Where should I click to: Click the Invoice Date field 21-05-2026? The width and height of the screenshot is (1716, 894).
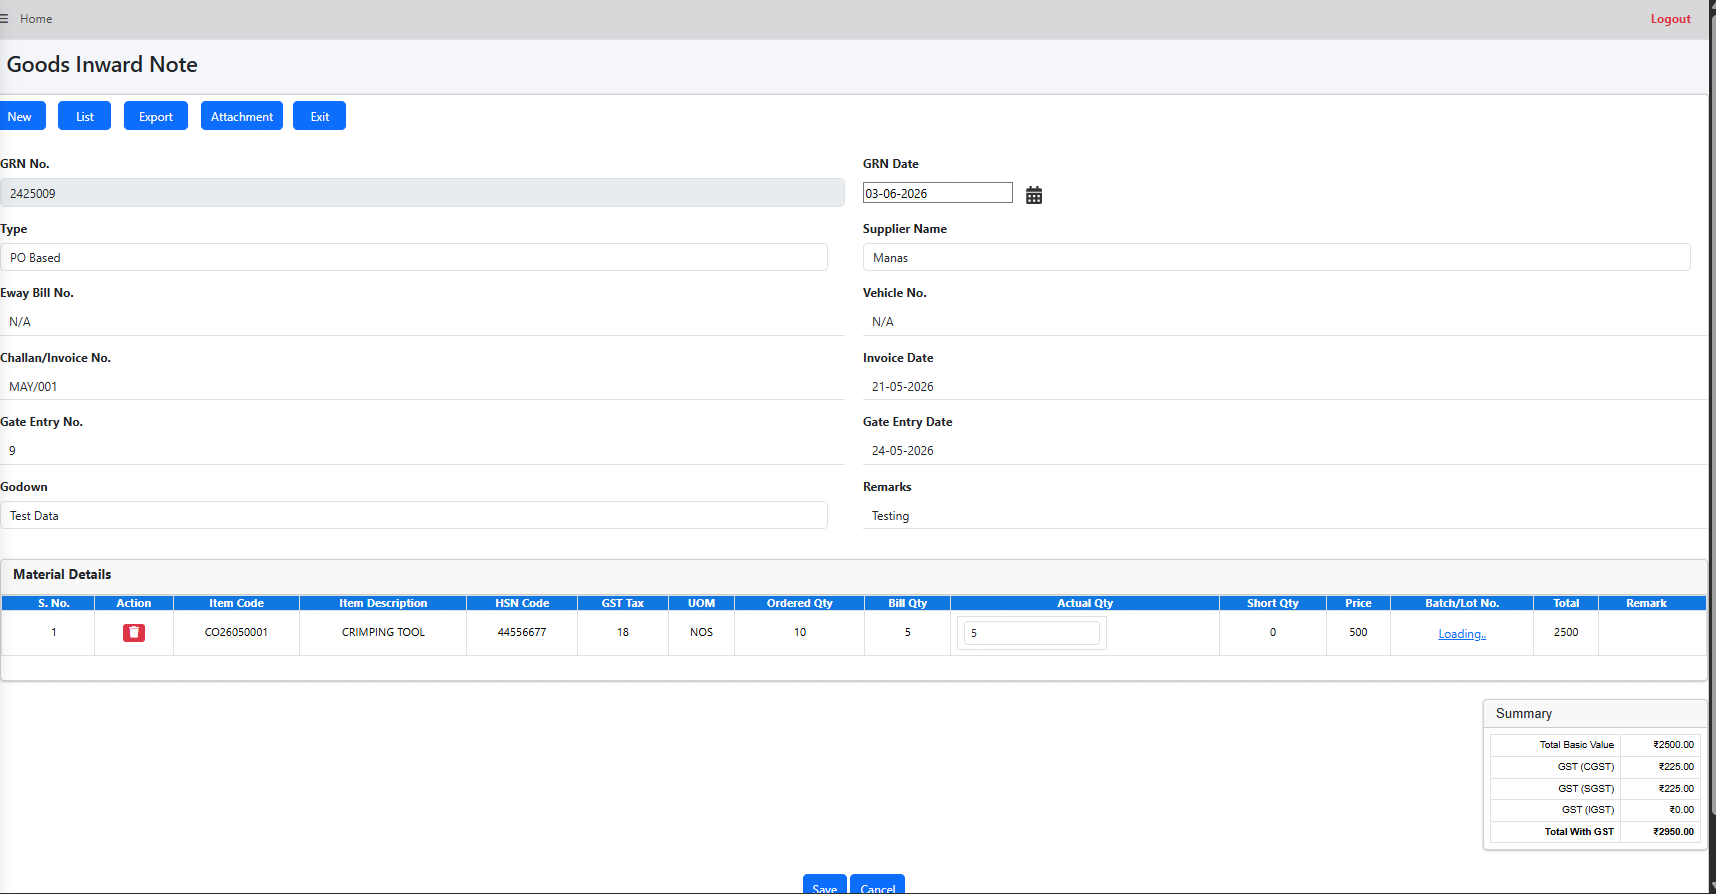(1285, 386)
